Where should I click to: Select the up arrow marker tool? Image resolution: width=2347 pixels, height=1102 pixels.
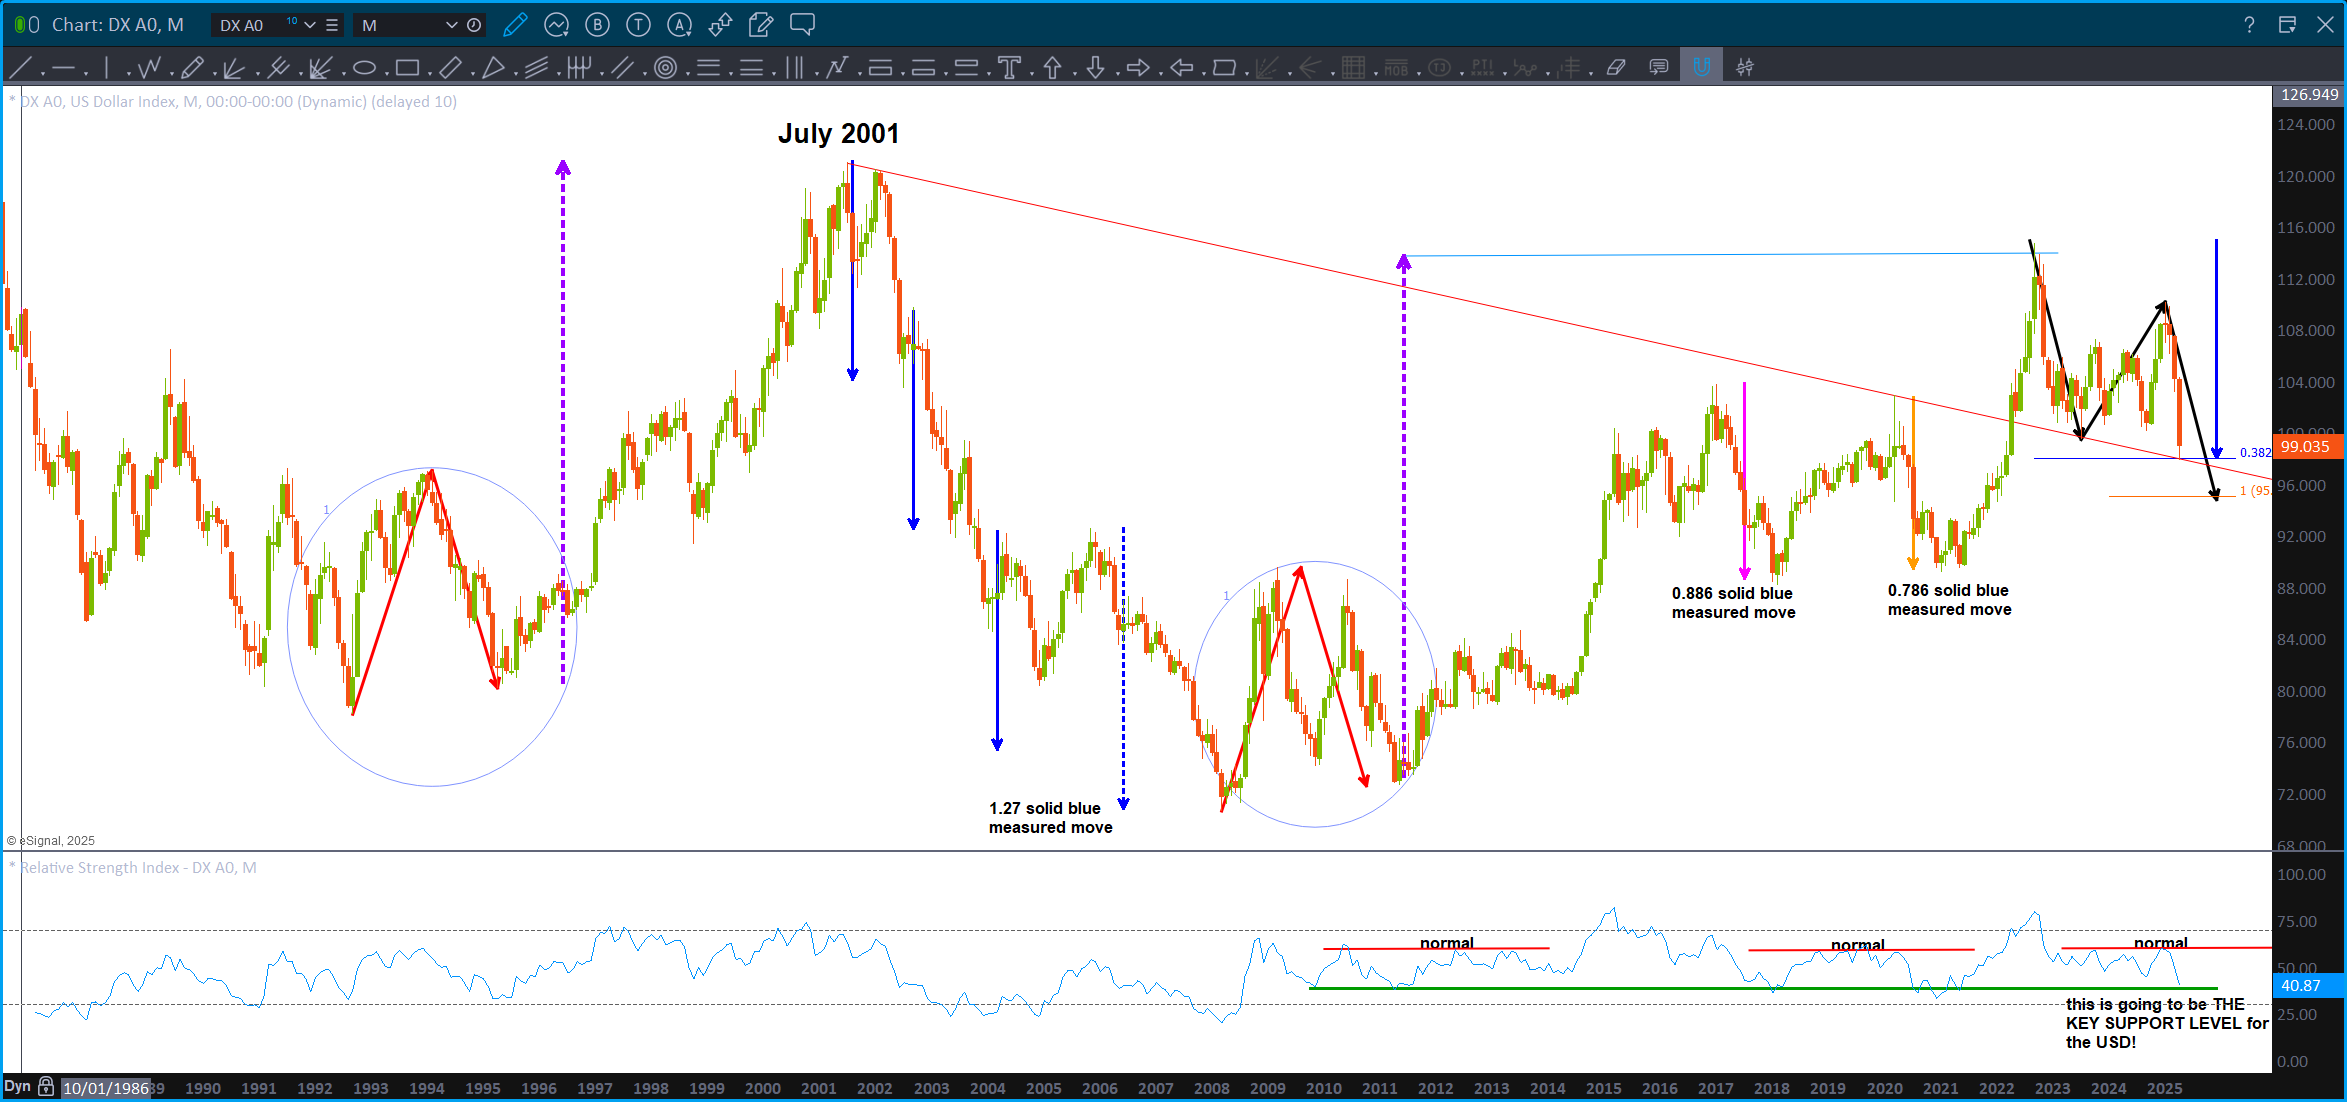pos(1052,68)
